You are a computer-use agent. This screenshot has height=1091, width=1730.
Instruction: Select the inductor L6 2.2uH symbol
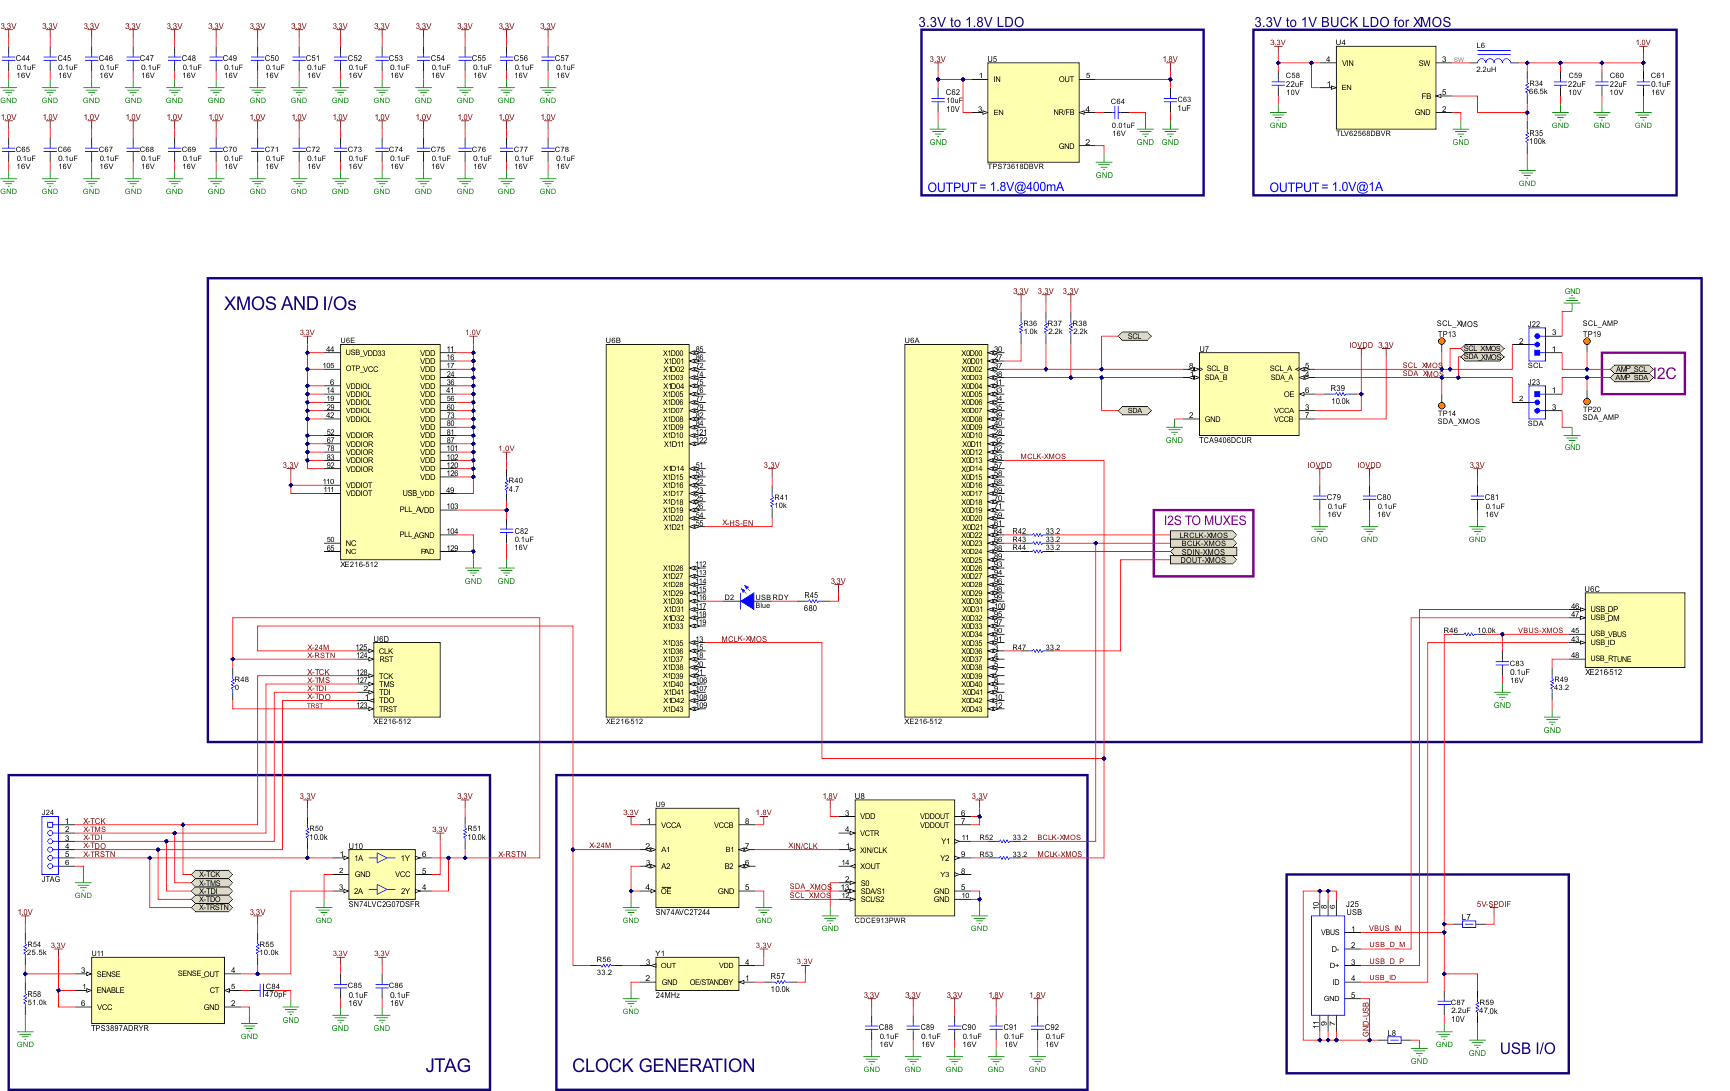1492,60
